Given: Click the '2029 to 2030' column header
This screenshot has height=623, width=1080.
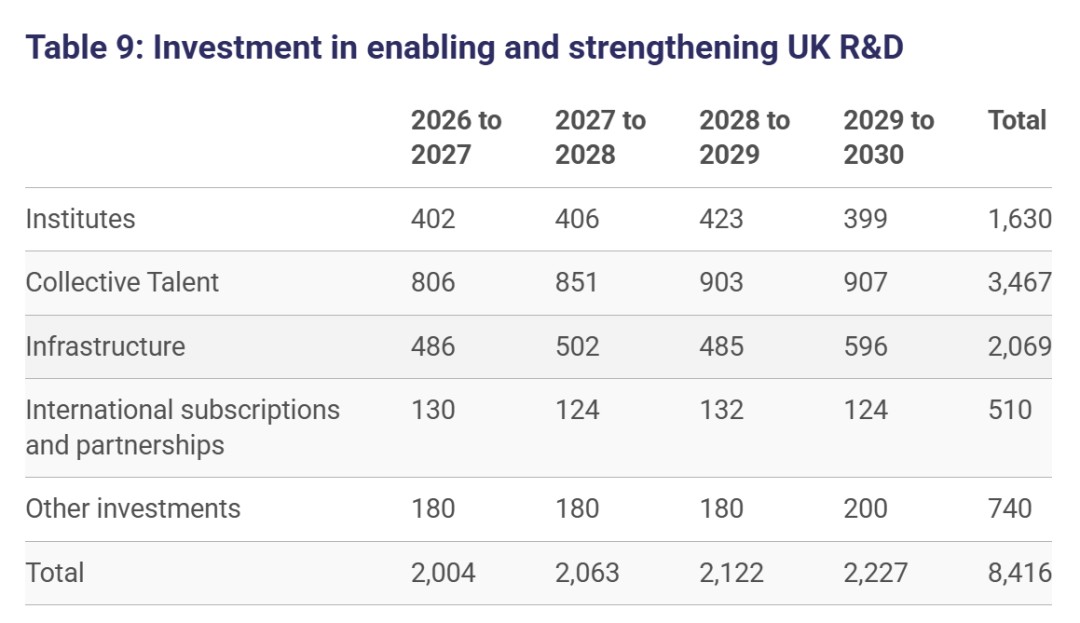Looking at the screenshot, I should 888,137.
